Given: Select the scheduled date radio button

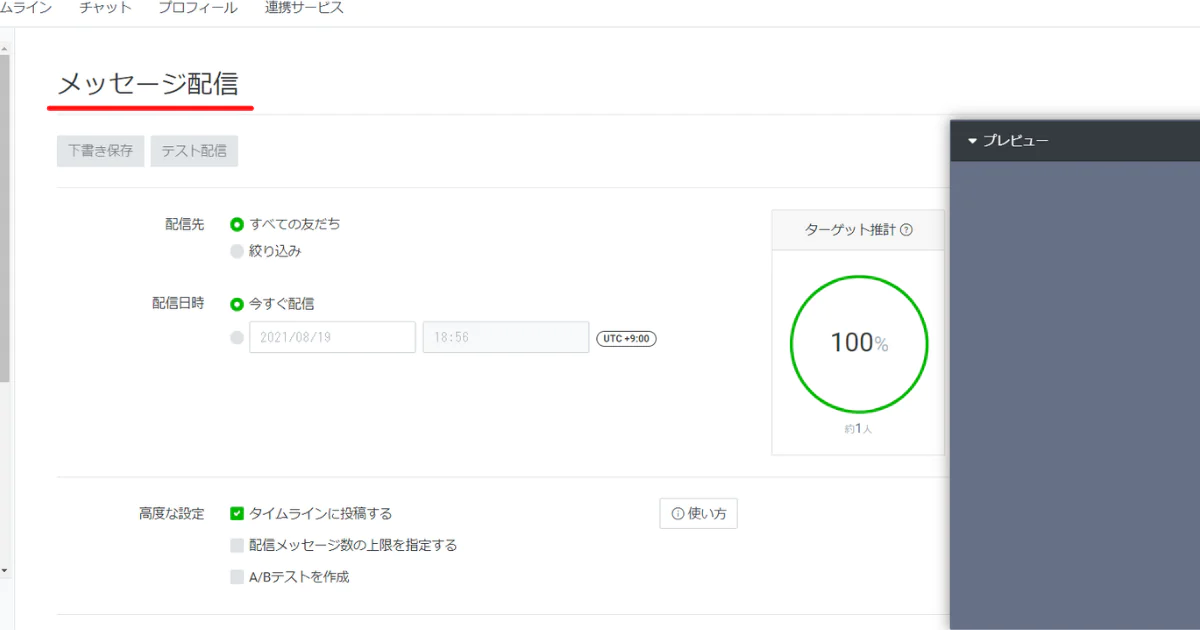Looking at the screenshot, I should (x=237, y=338).
